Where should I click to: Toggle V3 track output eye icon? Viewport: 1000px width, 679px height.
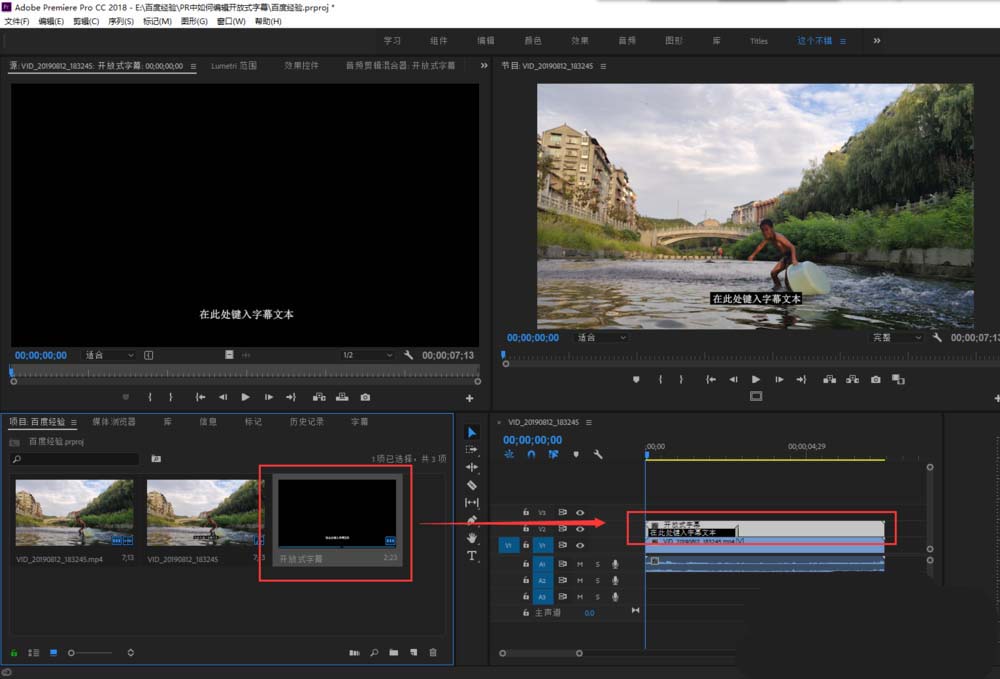coord(580,512)
